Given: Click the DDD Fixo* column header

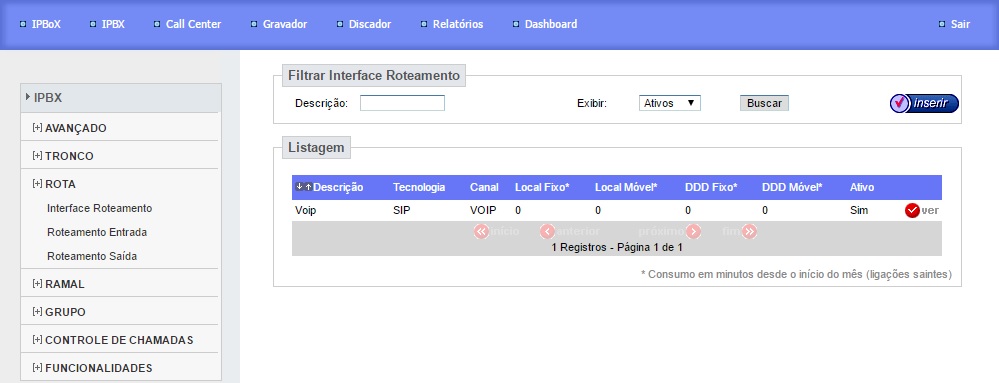Looking at the screenshot, I should (x=711, y=187).
